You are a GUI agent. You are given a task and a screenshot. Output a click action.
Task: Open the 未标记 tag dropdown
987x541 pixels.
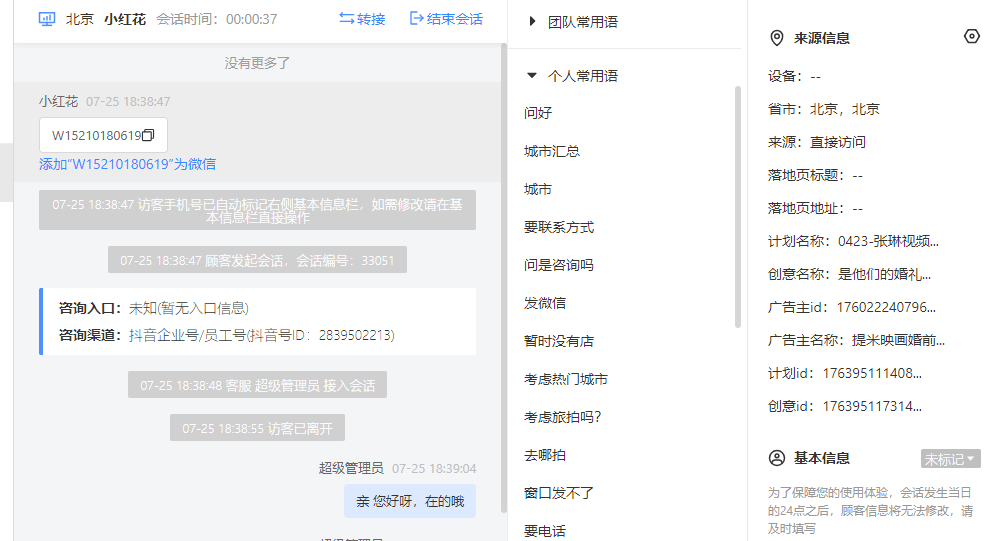(950, 459)
